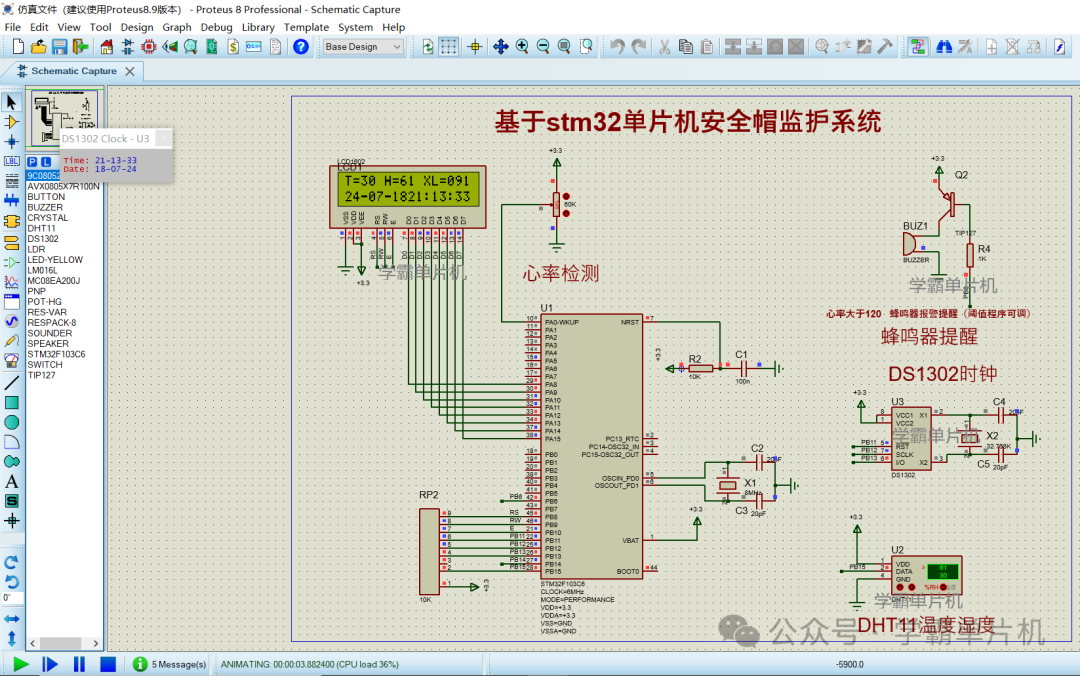Click the Rotate Clockwise icon
The height and width of the screenshot is (676, 1080).
point(12,562)
